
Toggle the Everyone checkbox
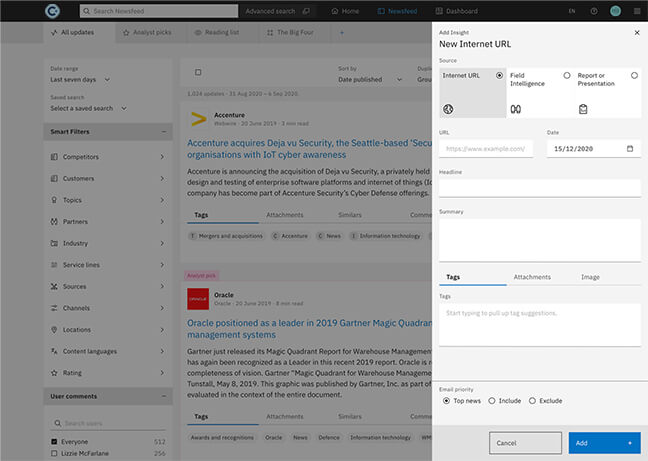tap(54, 442)
